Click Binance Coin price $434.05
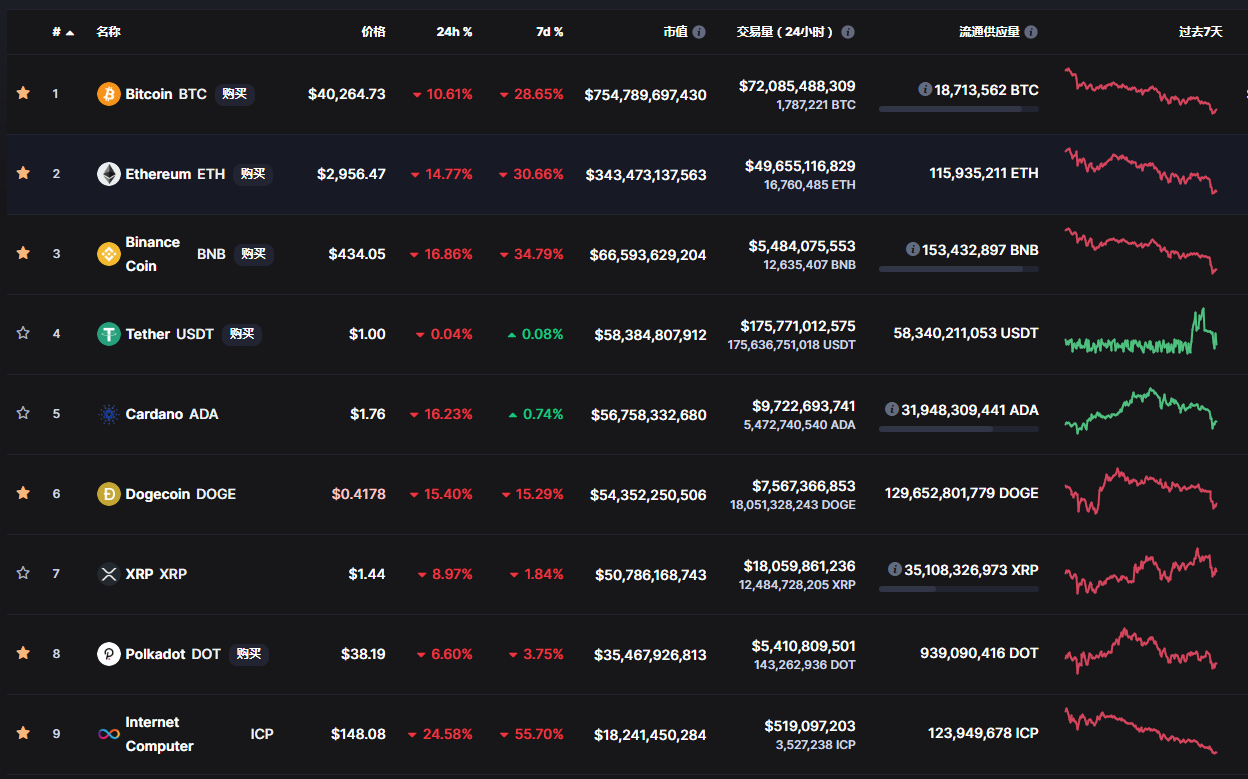The height and width of the screenshot is (779, 1248). pyautogui.click(x=357, y=254)
